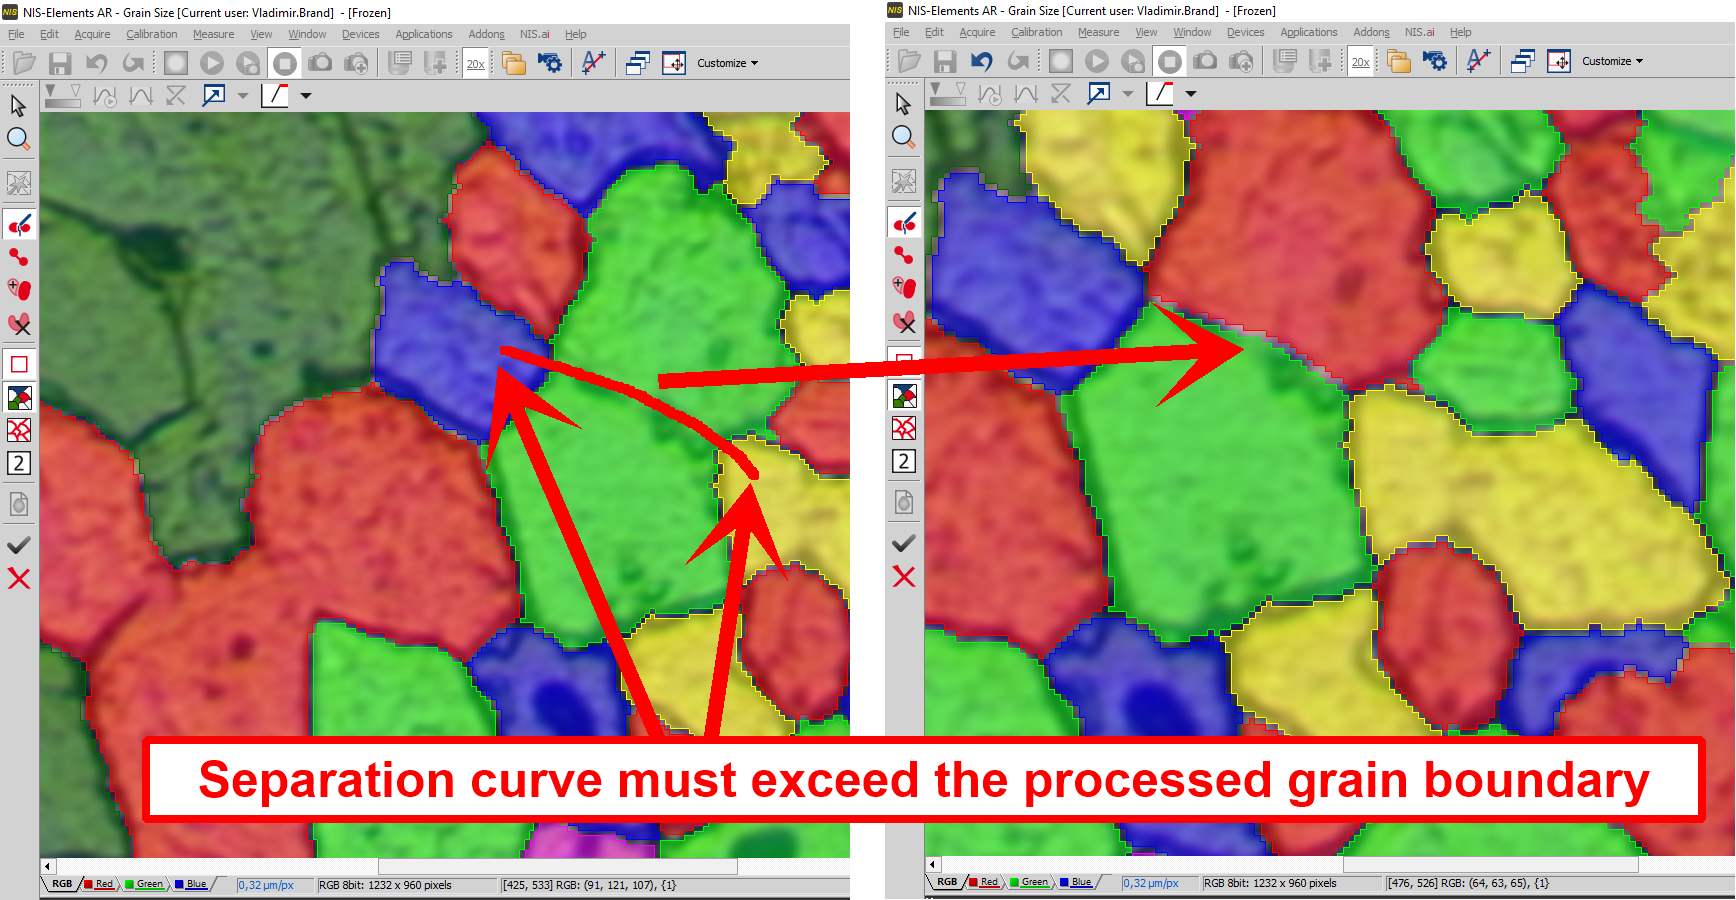Click the camera settings gear icon in left toolbar

coord(550,63)
